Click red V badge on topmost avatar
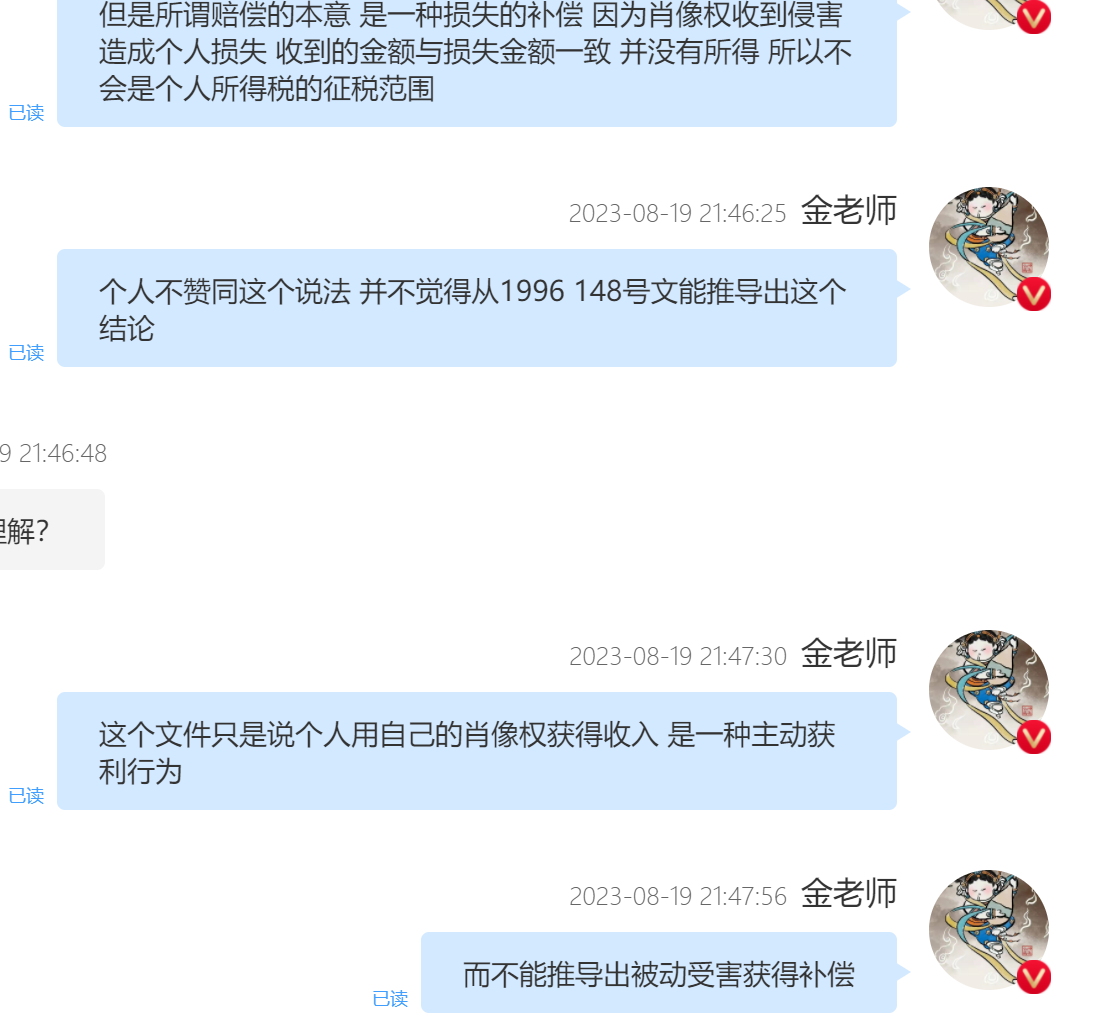The image size is (1100, 1024). pyautogui.click(x=1034, y=18)
